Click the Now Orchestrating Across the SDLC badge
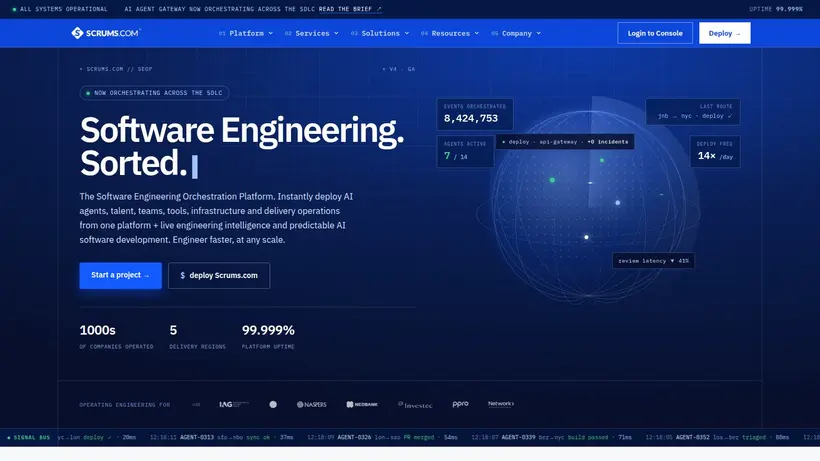Image resolution: width=820 pixels, height=461 pixels. tap(154, 93)
